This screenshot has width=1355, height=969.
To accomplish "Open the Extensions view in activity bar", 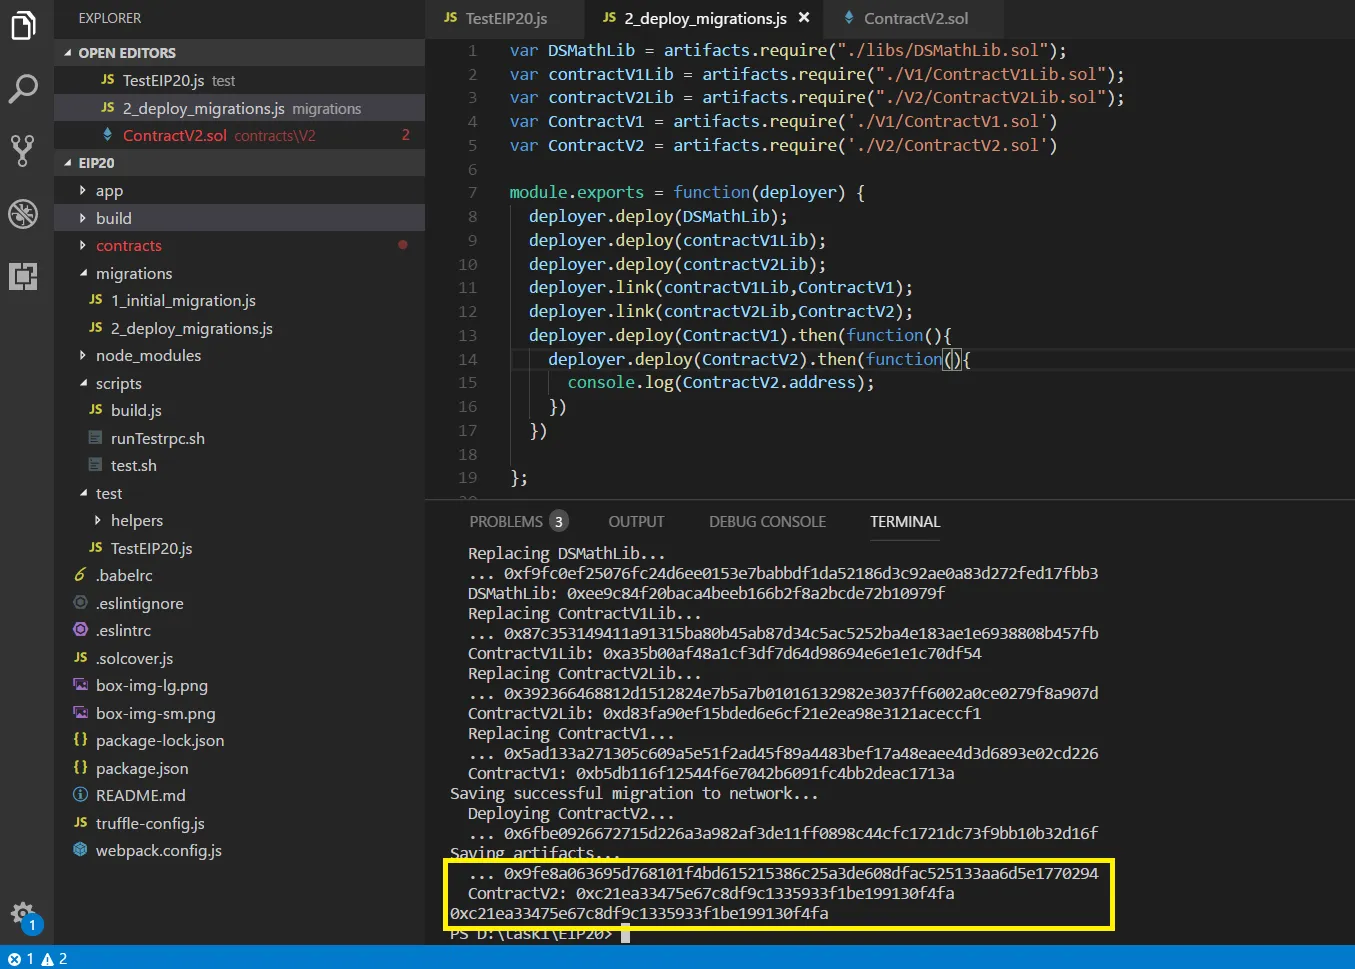I will [23, 276].
